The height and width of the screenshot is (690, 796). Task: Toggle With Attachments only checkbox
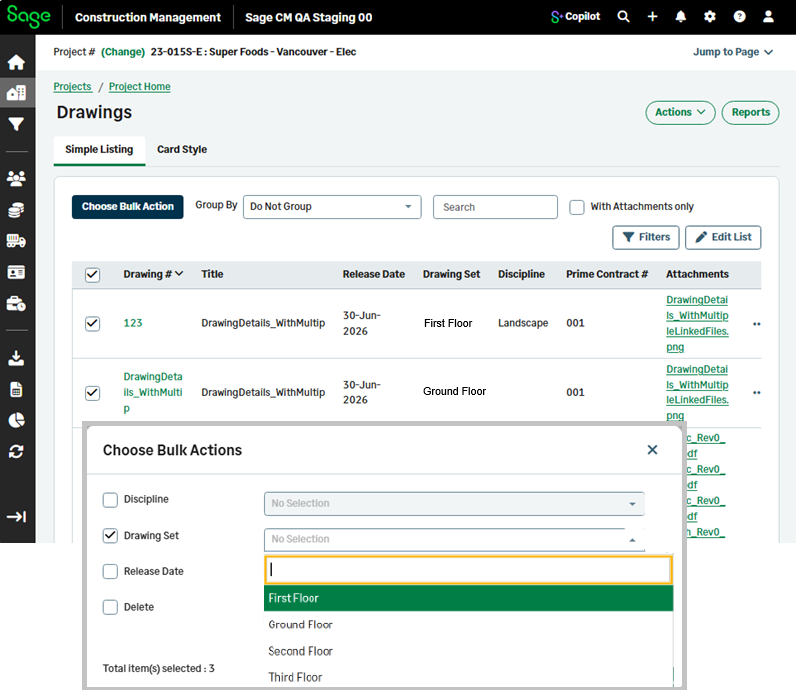click(577, 207)
